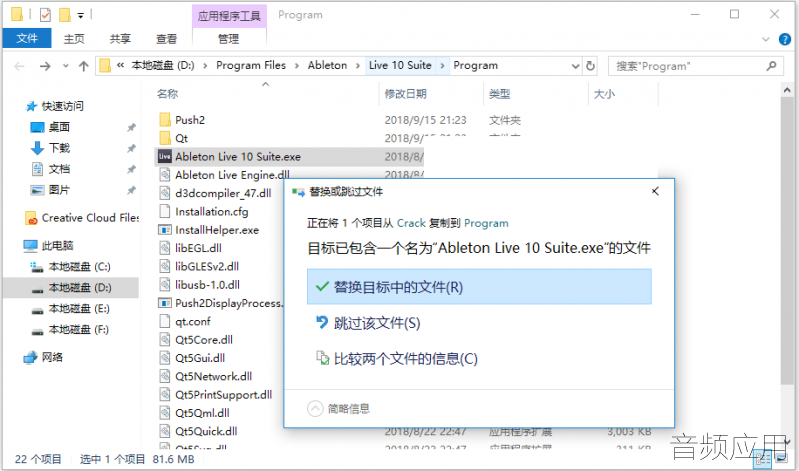The height and width of the screenshot is (471, 799).
Task: Open the Program destination folder link
Action: click(486, 223)
